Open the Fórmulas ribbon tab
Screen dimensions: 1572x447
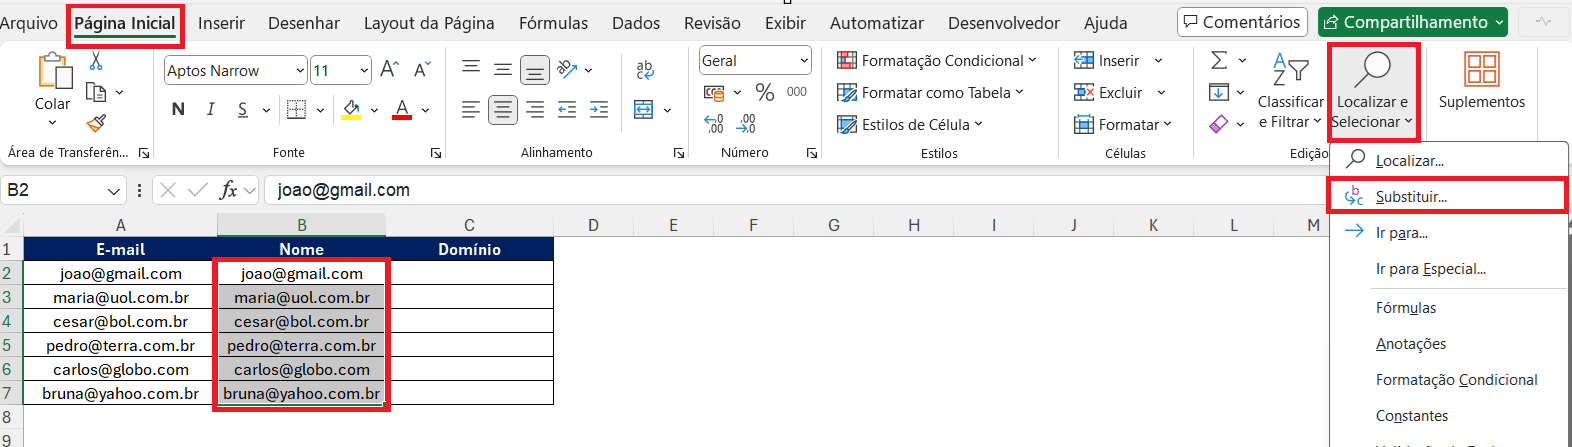click(x=553, y=23)
